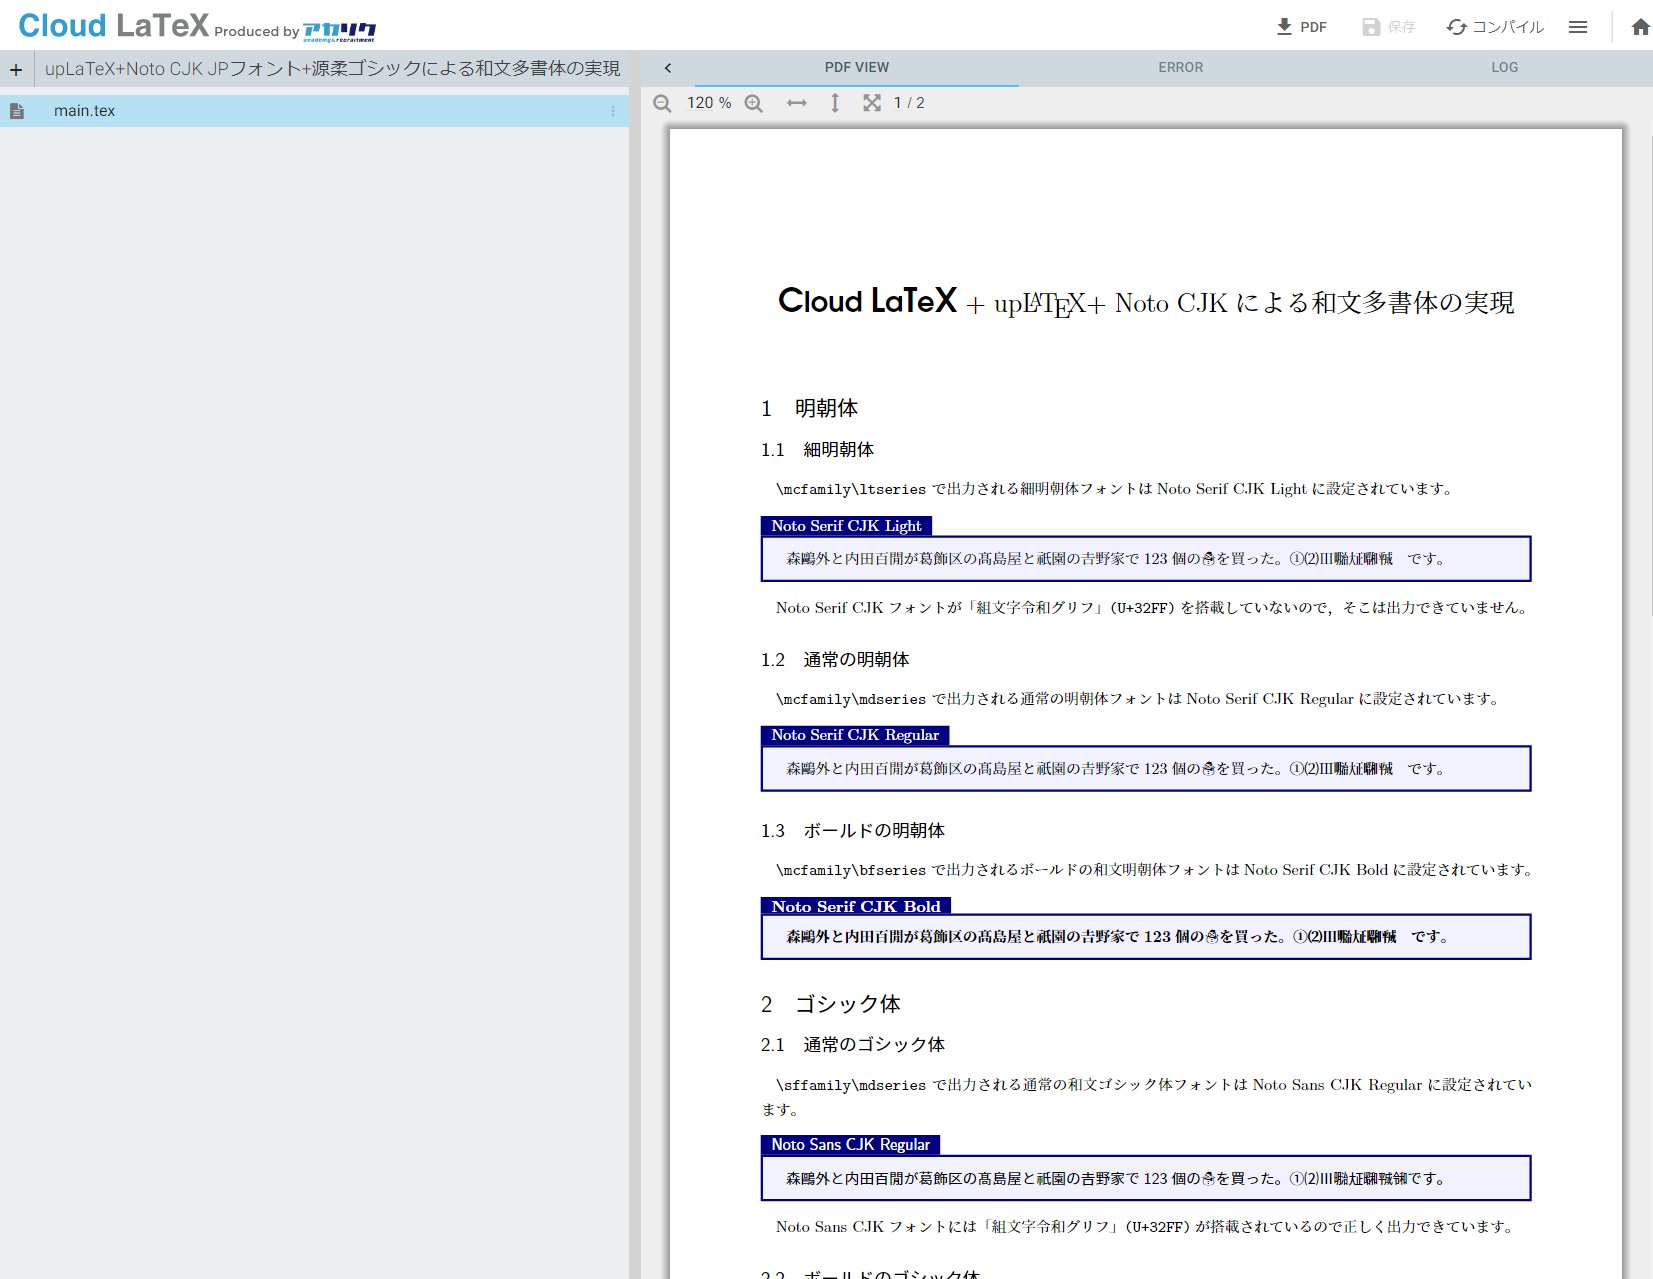The height and width of the screenshot is (1279, 1653).
Task: Add a new file with plus icon
Action: 16,69
